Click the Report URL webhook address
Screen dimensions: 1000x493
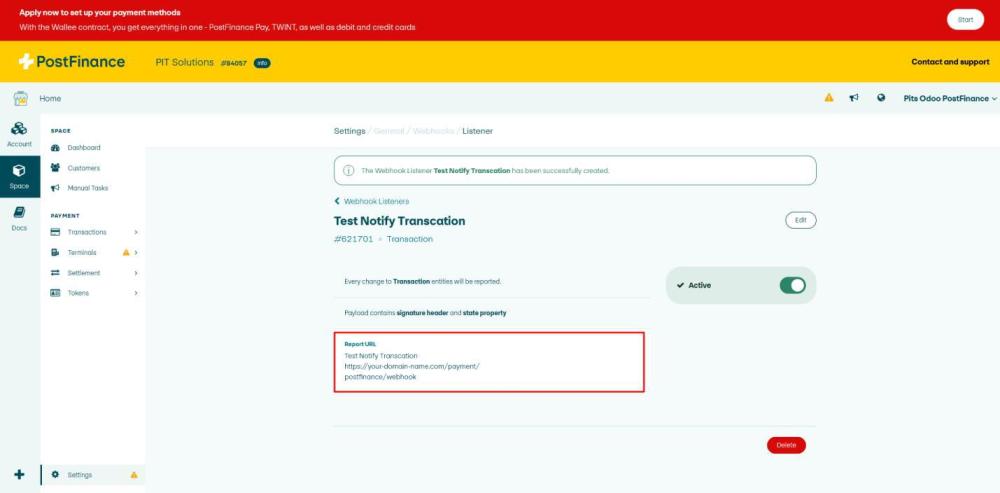tap(411, 371)
